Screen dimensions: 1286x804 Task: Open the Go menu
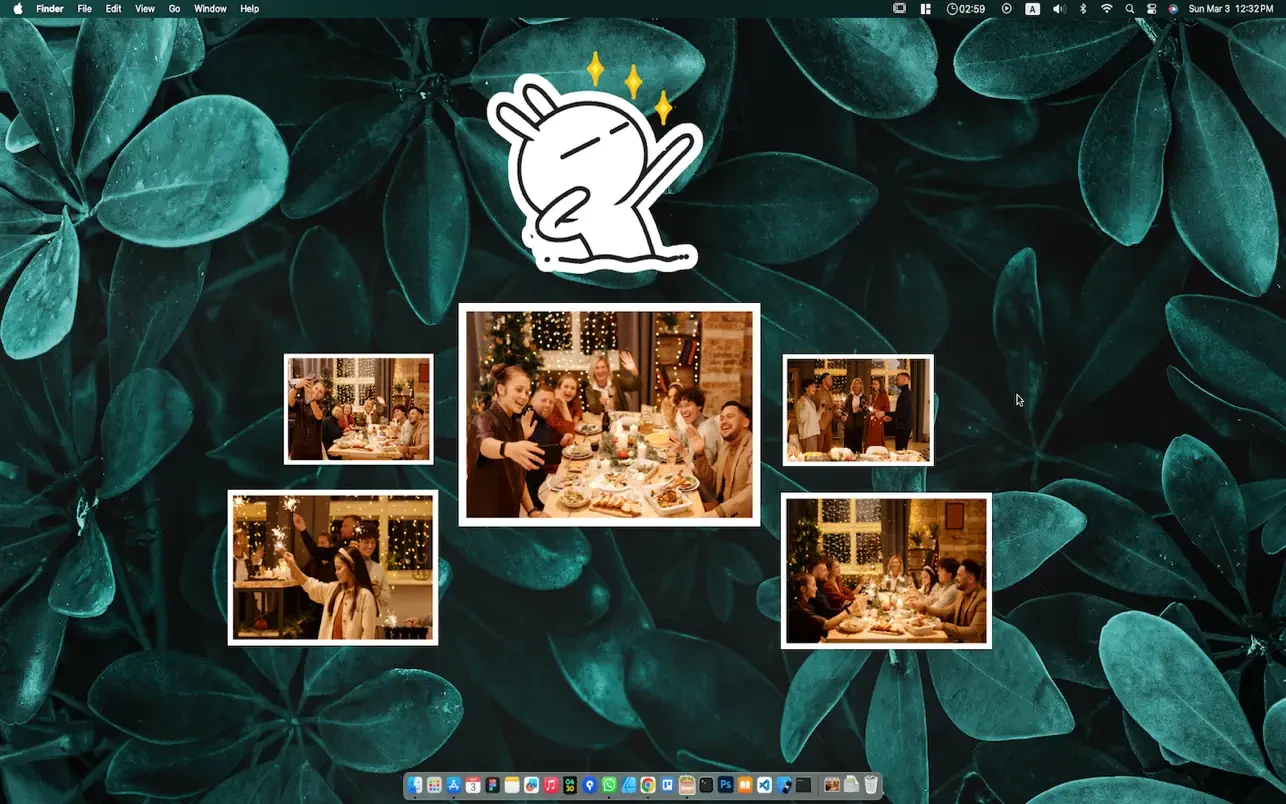point(174,9)
